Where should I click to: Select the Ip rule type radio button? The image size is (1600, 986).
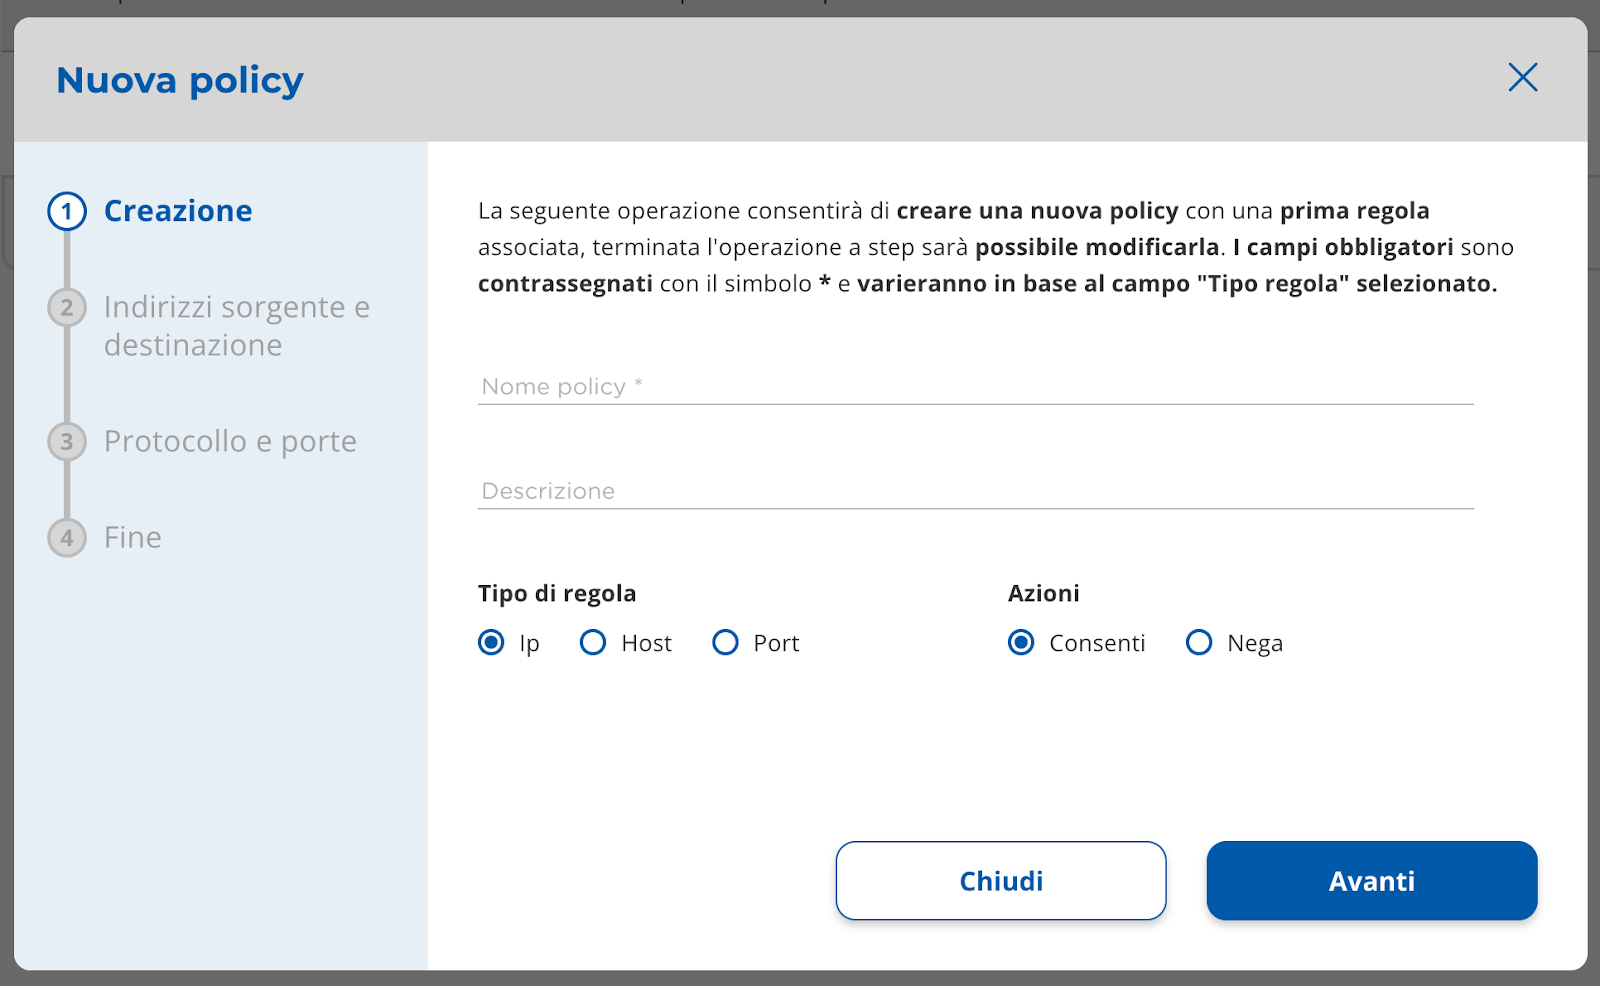coord(491,642)
